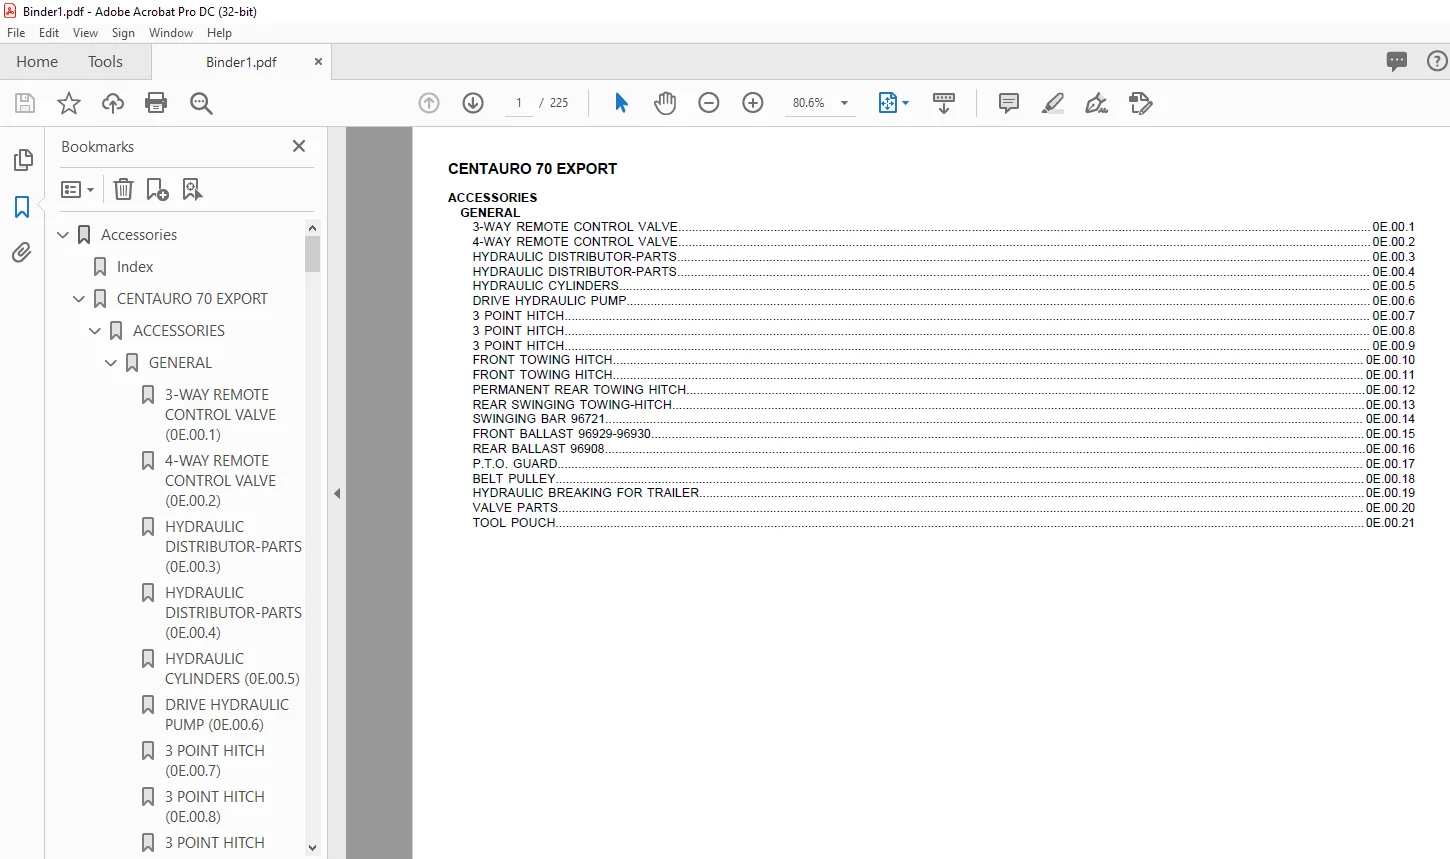Switch to the Home tab
1450x859 pixels.
pyautogui.click(x=37, y=62)
